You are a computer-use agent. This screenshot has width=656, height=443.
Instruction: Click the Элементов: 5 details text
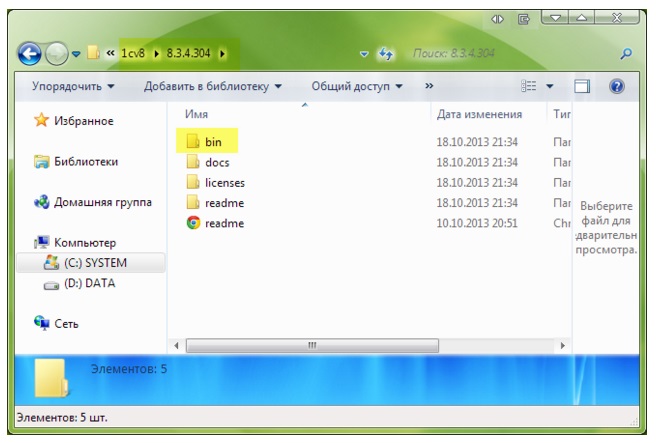(129, 369)
